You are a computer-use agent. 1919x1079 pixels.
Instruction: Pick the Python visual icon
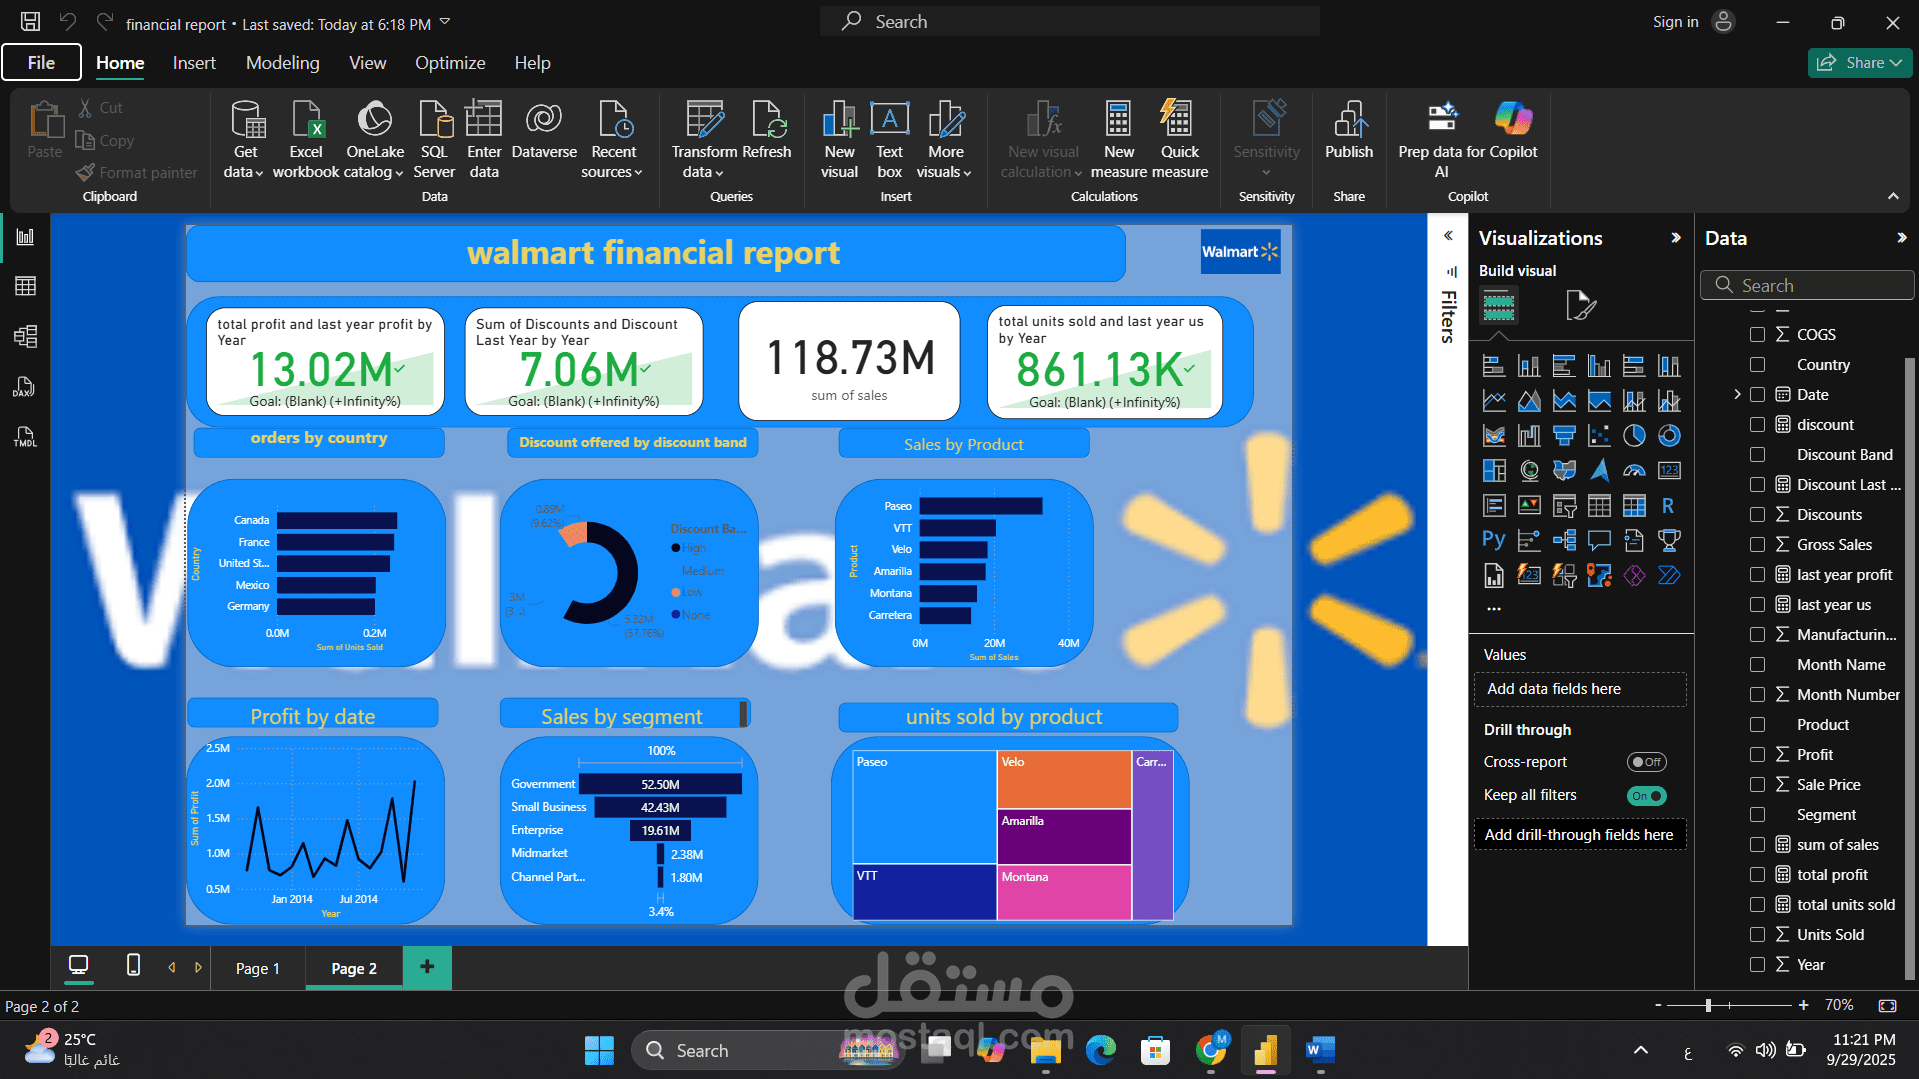(1494, 540)
